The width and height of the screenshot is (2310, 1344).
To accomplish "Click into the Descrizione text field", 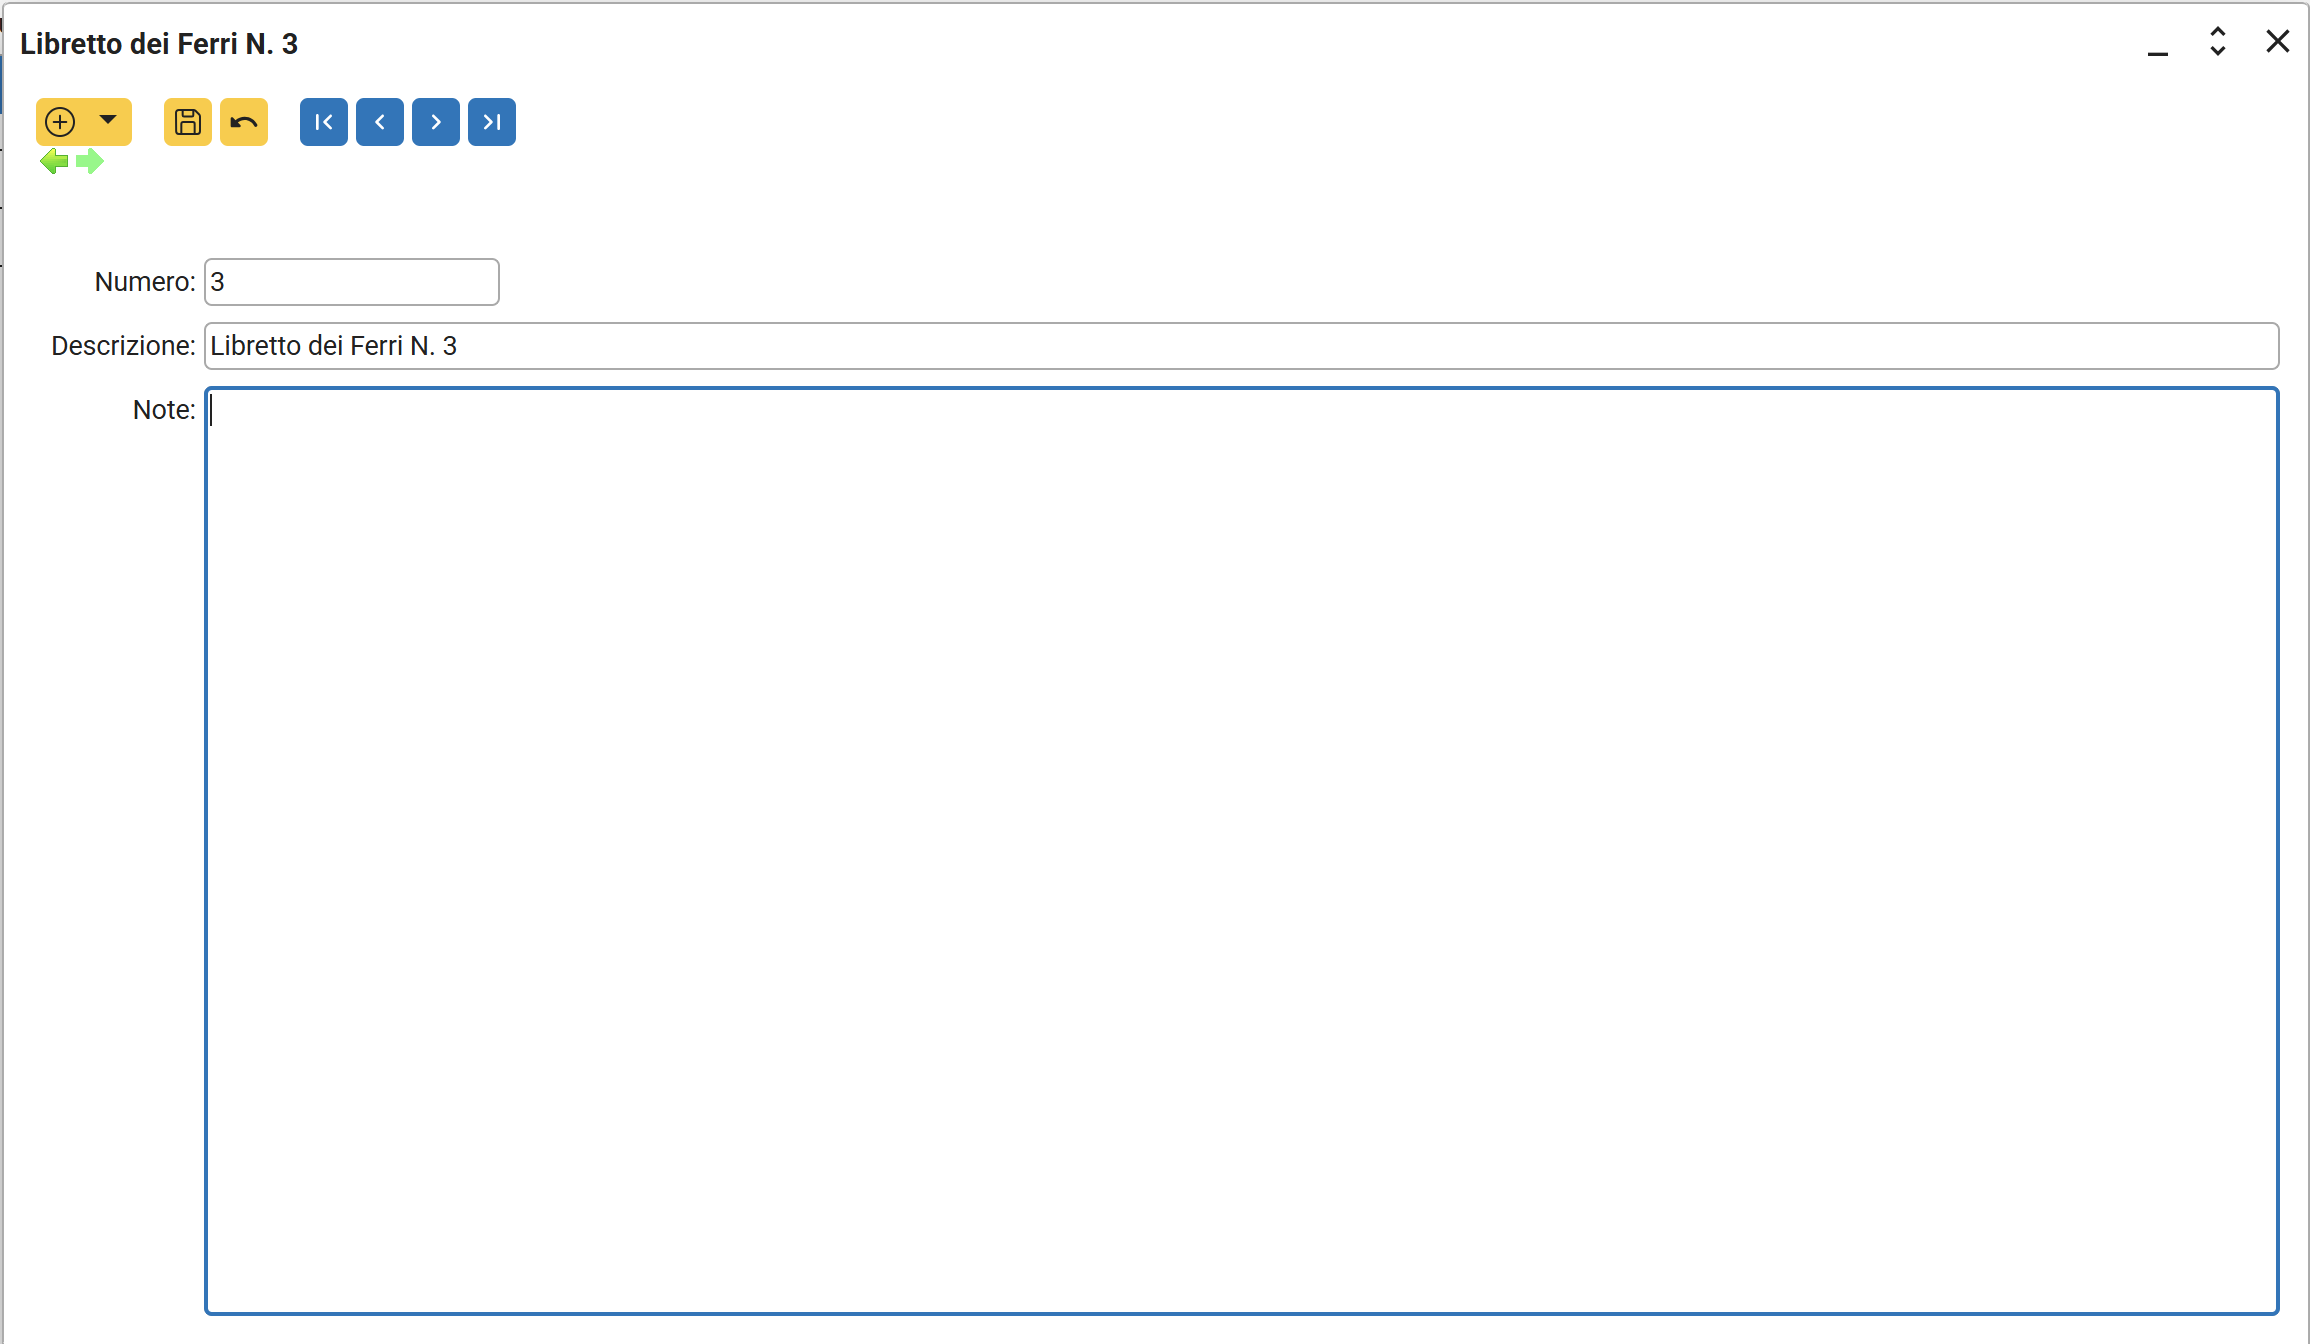I will (1241, 346).
